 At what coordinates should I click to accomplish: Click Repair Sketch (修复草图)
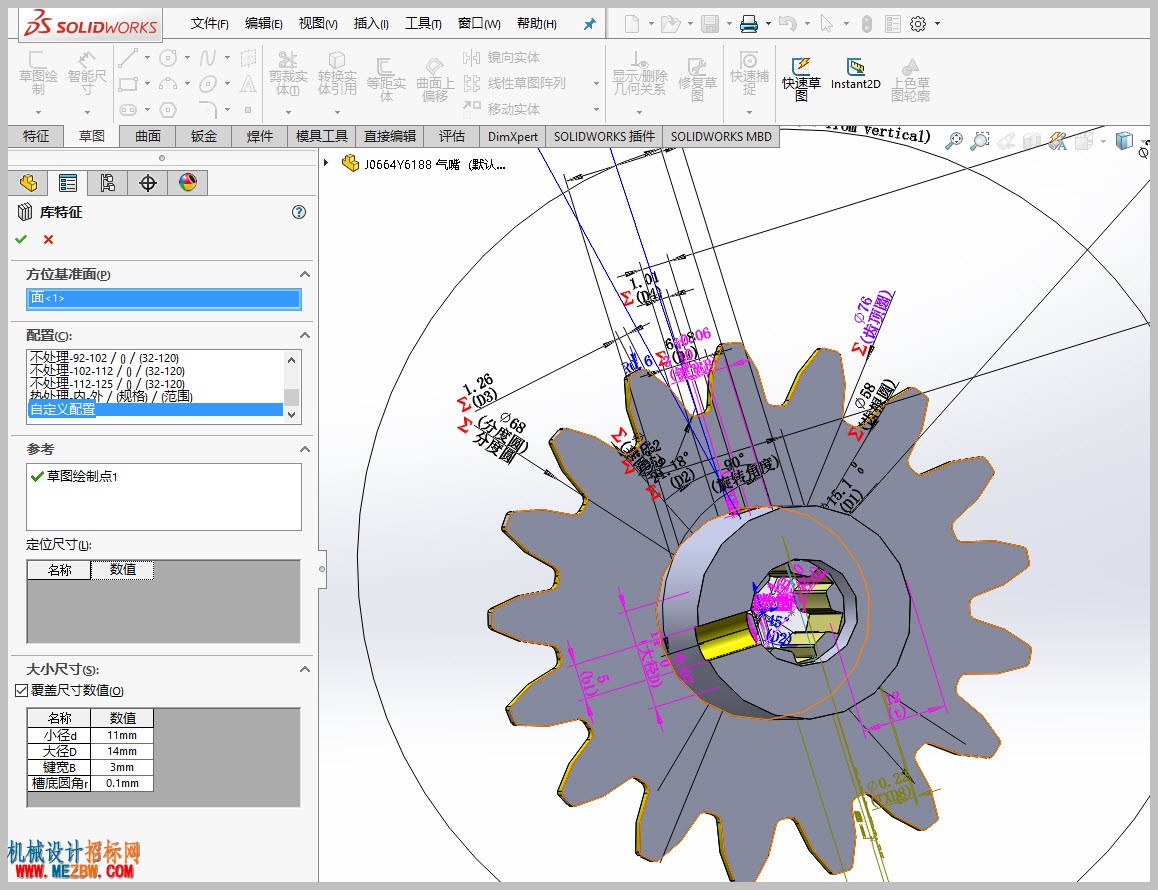coord(697,78)
